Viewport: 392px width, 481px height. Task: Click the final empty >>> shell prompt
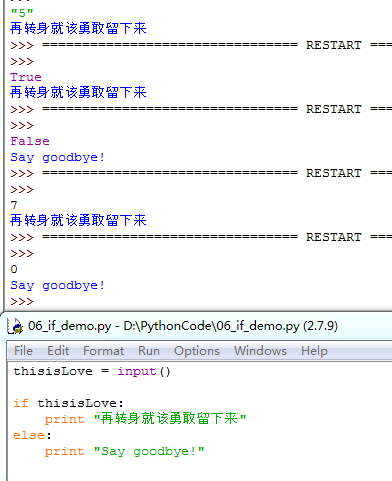pos(22,301)
